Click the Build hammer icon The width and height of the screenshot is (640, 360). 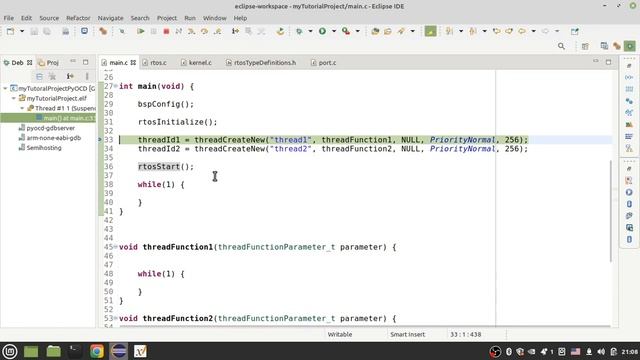click(x=103, y=31)
